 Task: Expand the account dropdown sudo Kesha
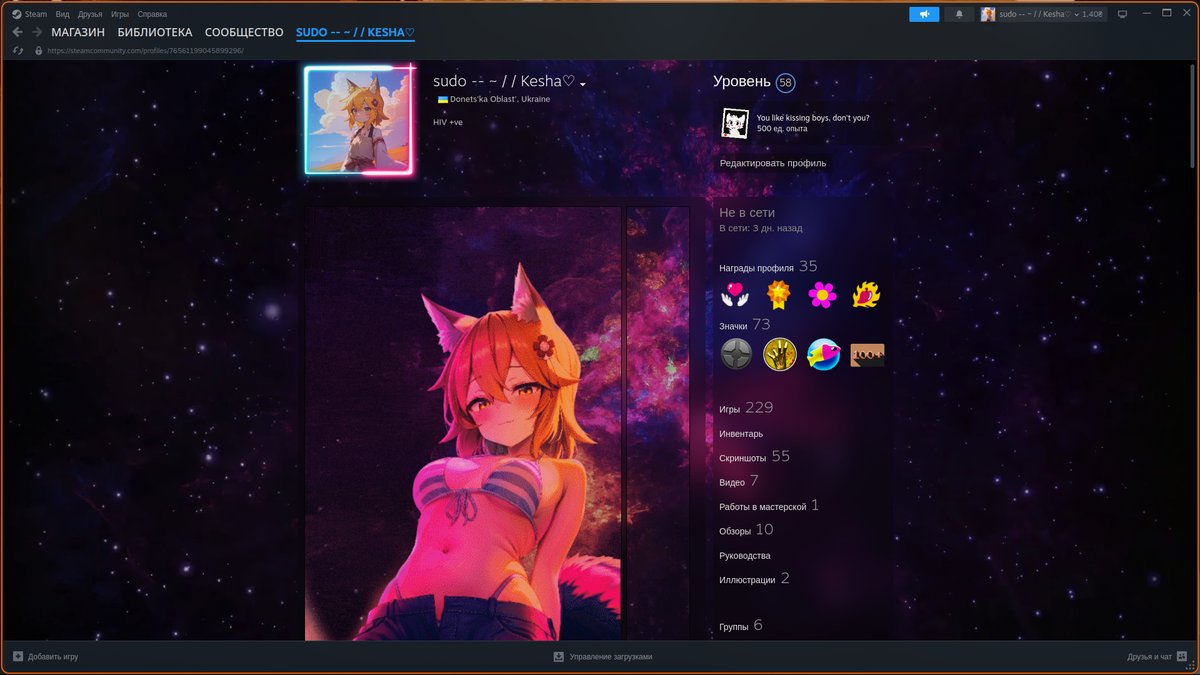tap(1042, 14)
